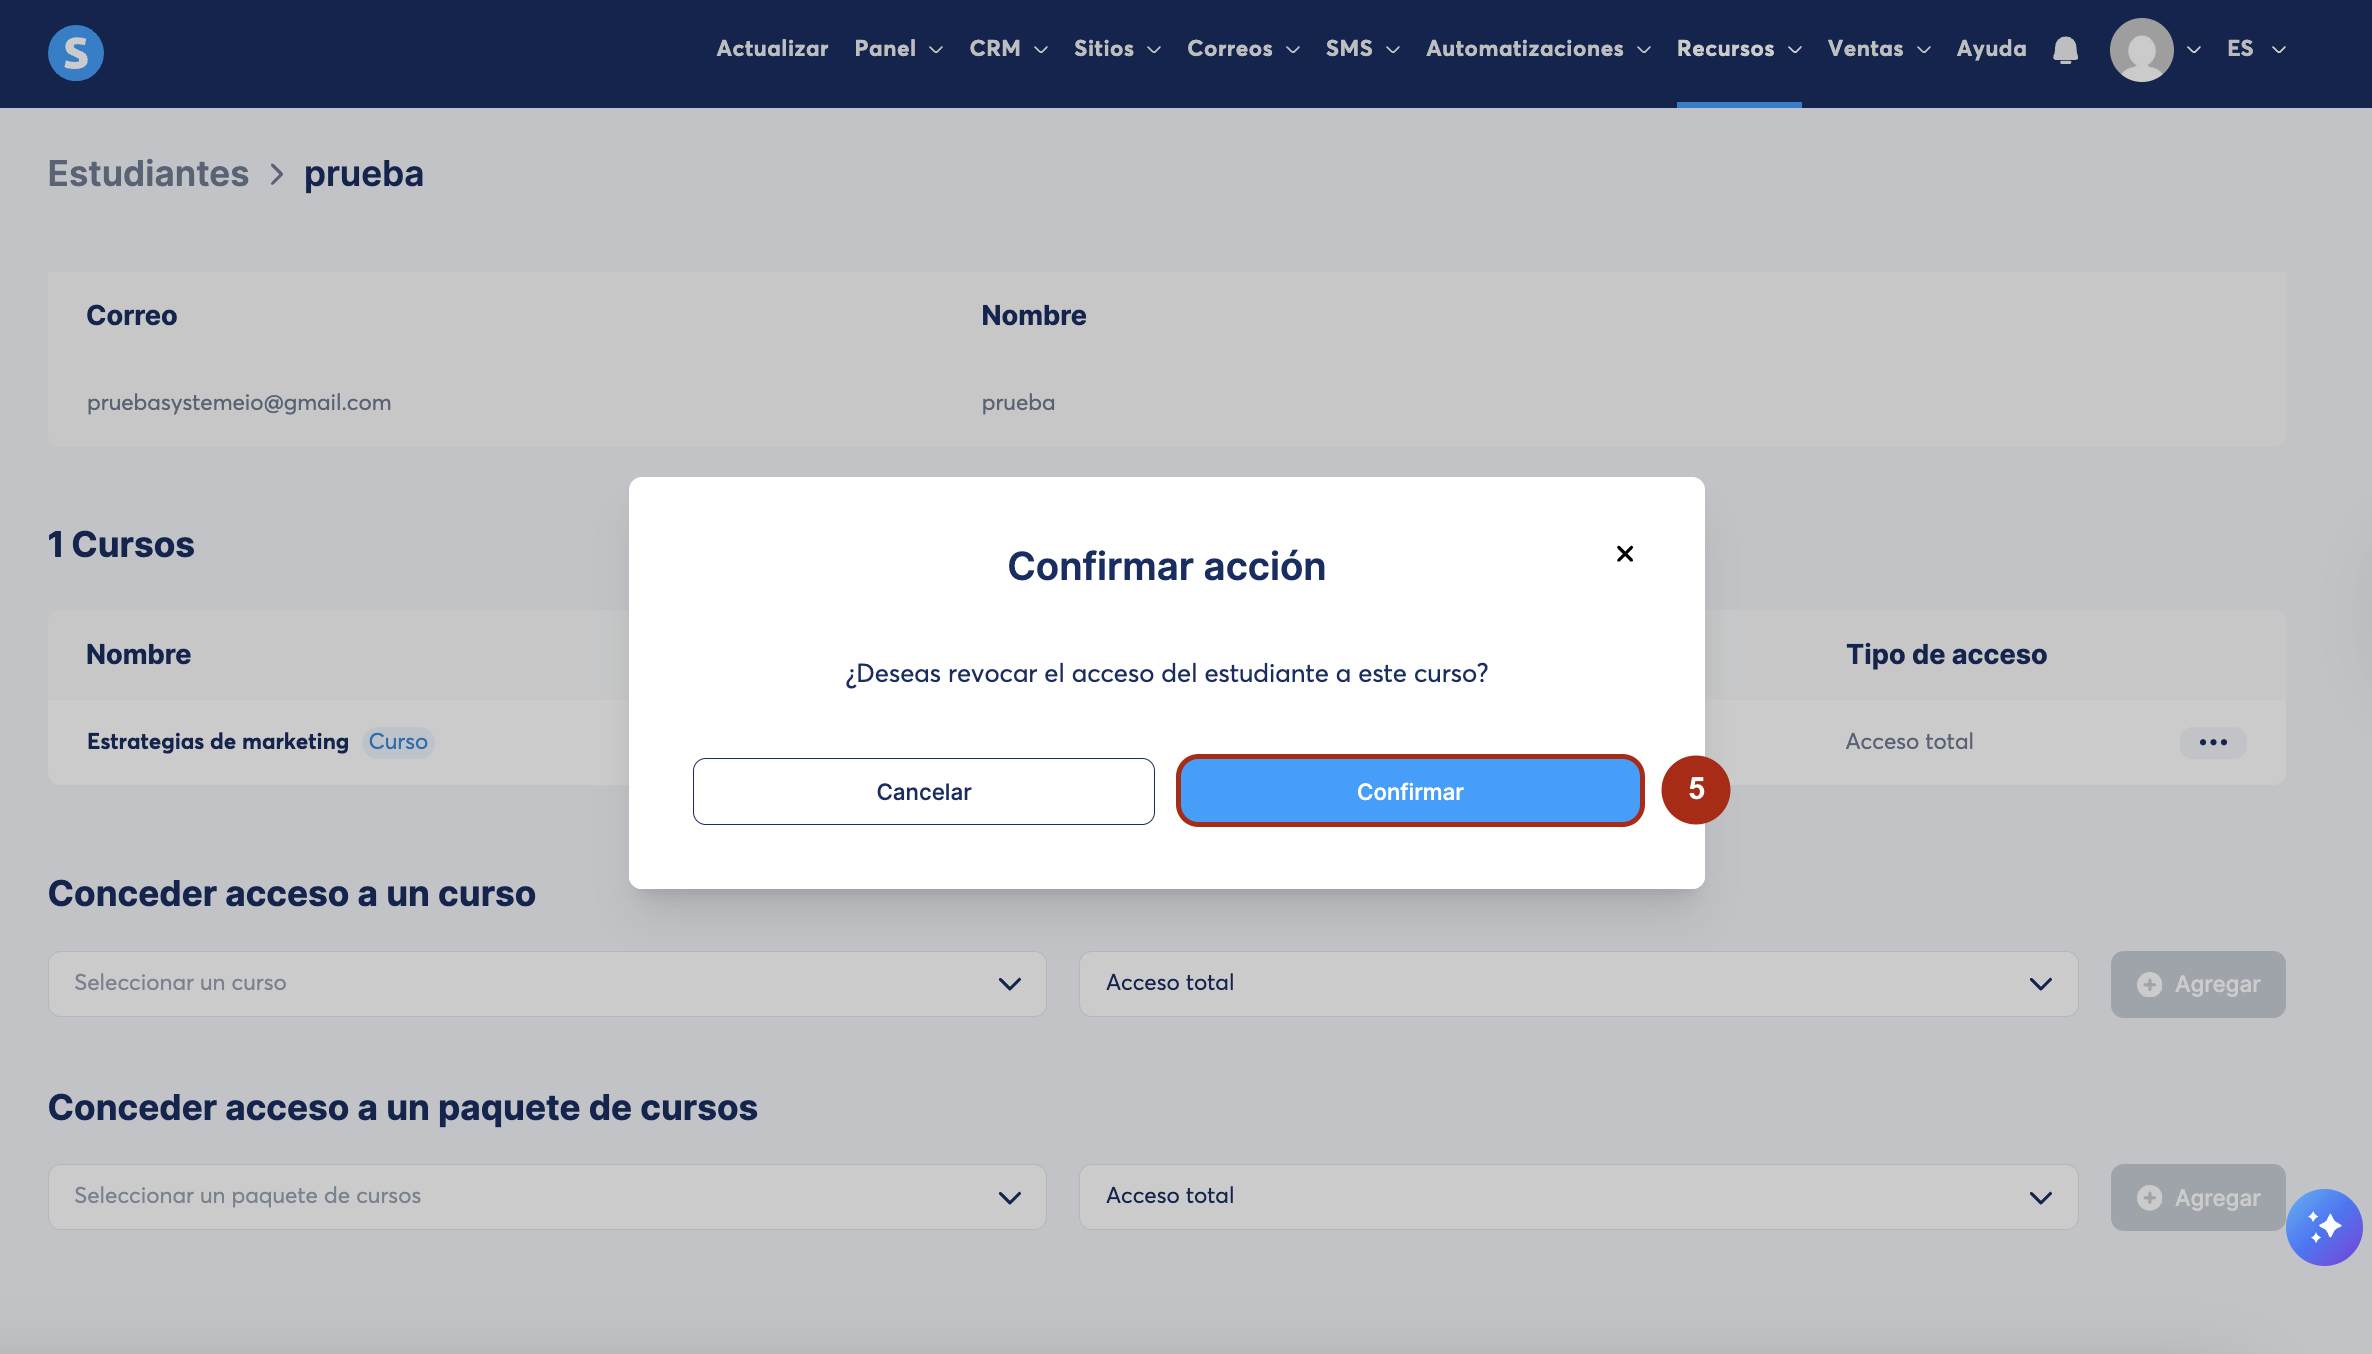Close the Confirmar acción dialog with X
The width and height of the screenshot is (2372, 1354).
(x=1625, y=554)
